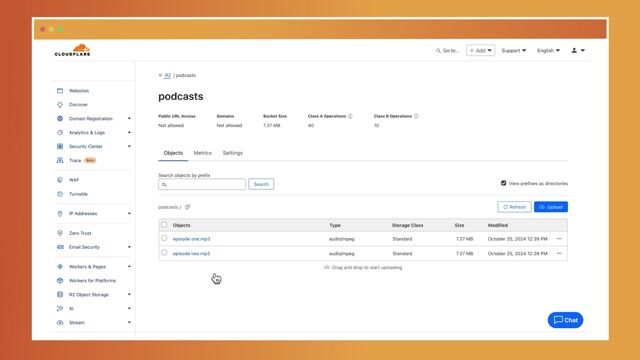
Task: Select the Analytics & Logs icon
Action: pos(60,132)
